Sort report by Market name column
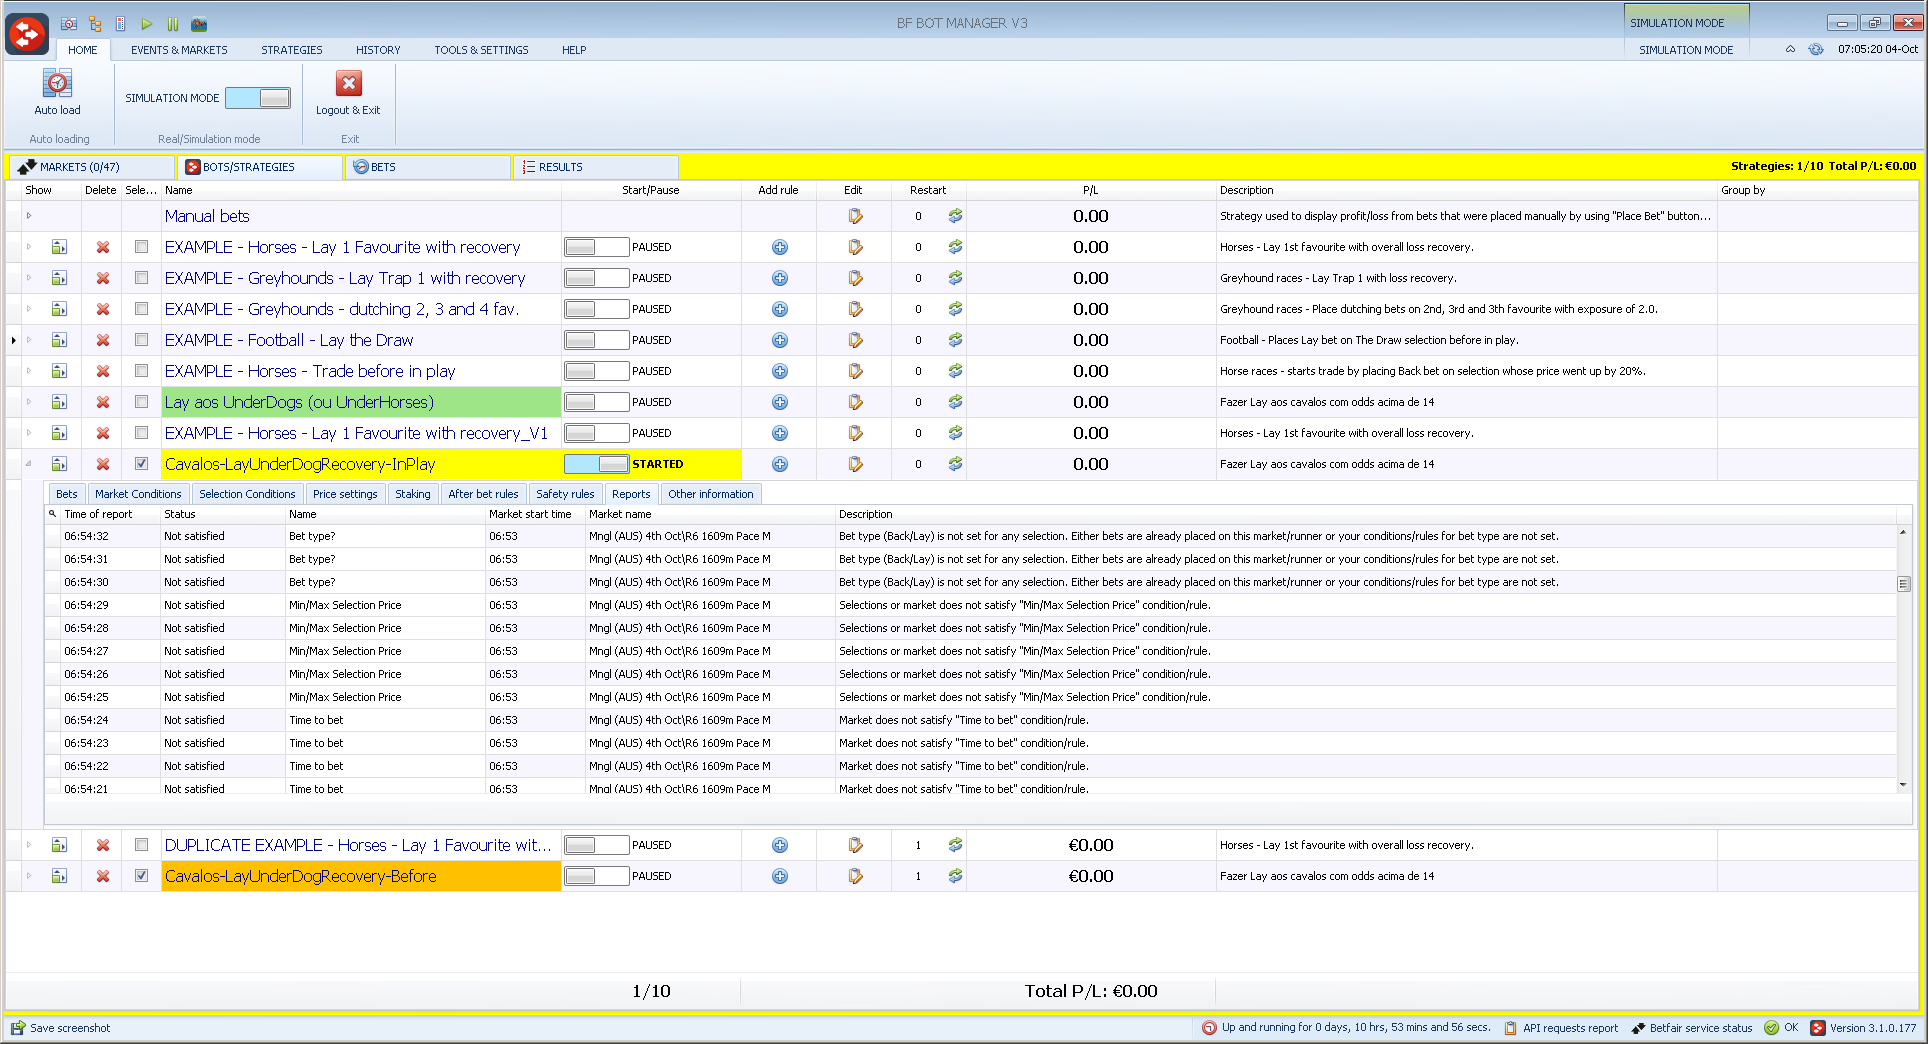 710,514
